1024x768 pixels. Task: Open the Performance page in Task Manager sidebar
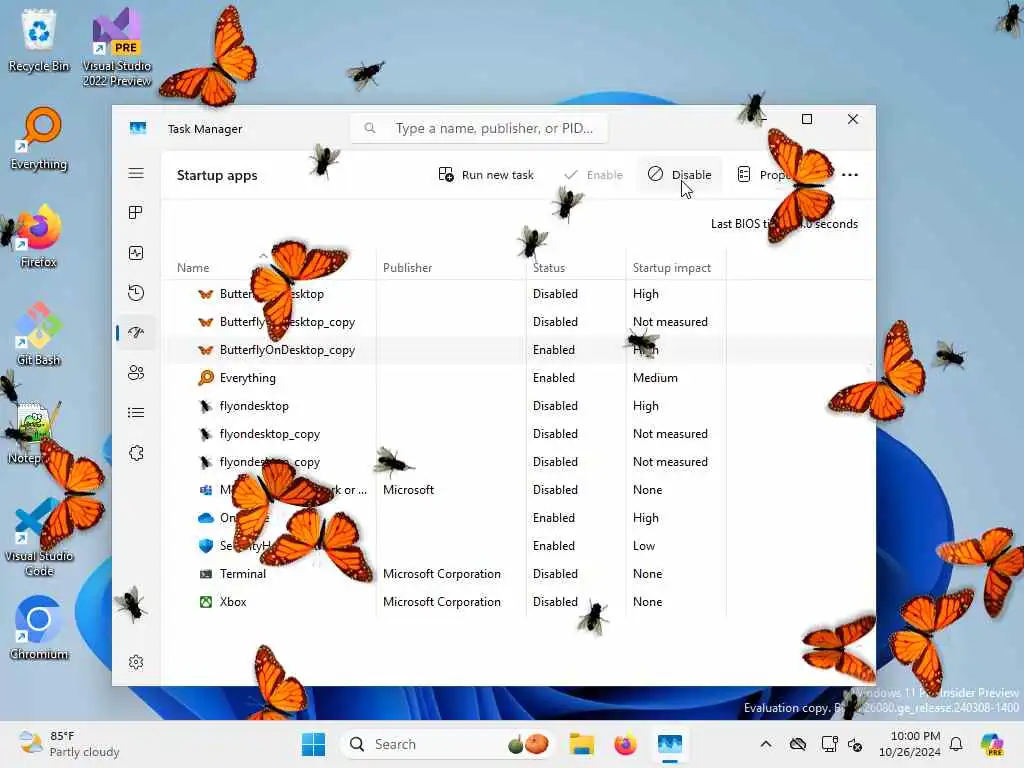click(136, 253)
